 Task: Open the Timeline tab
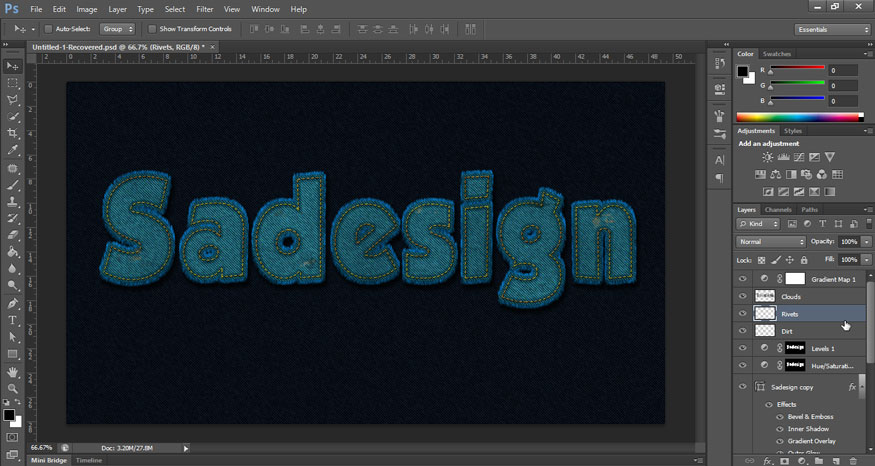pos(89,460)
